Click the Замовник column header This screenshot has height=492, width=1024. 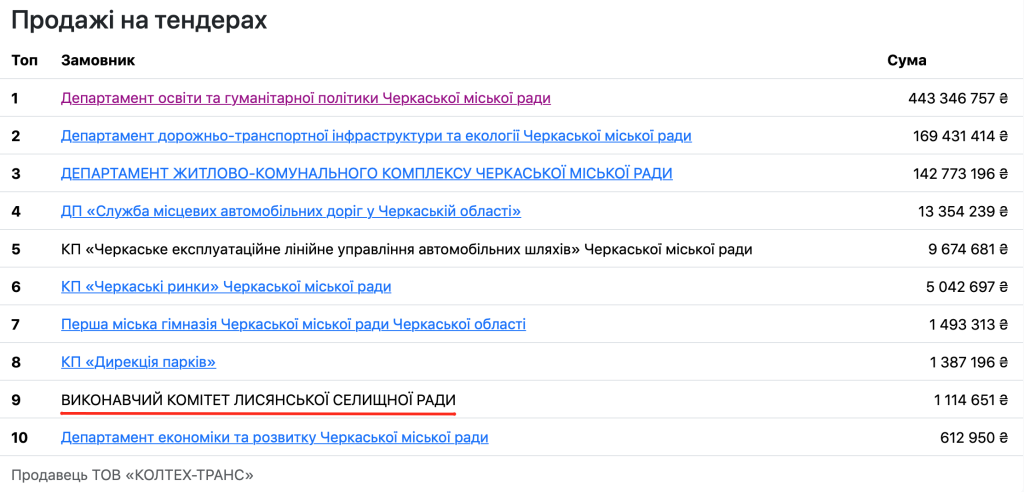(98, 61)
